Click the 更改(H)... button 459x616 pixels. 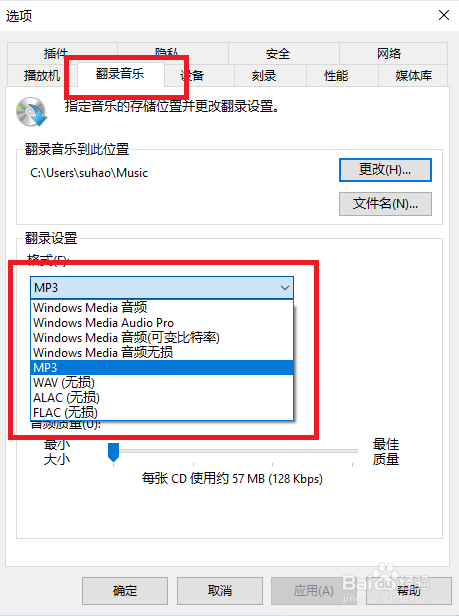coord(385,170)
